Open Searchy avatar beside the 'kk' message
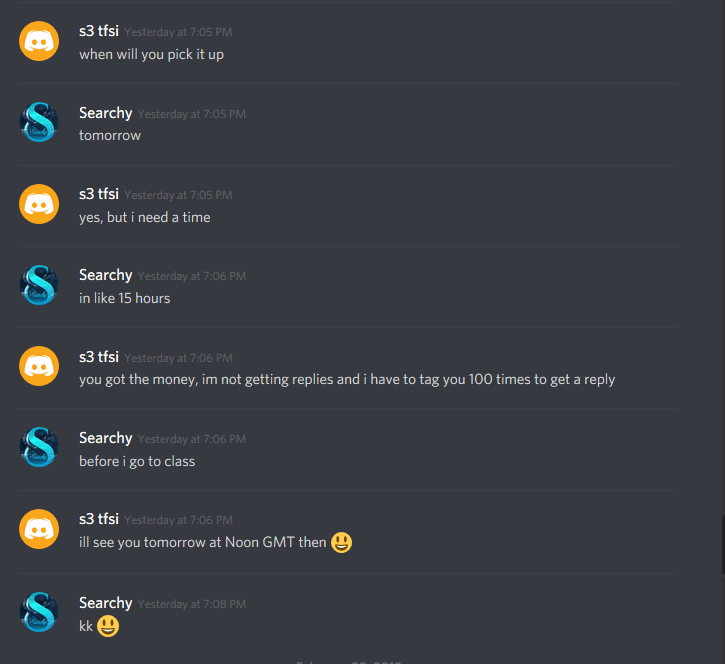Viewport: 725px width, 664px height. pos(39,612)
